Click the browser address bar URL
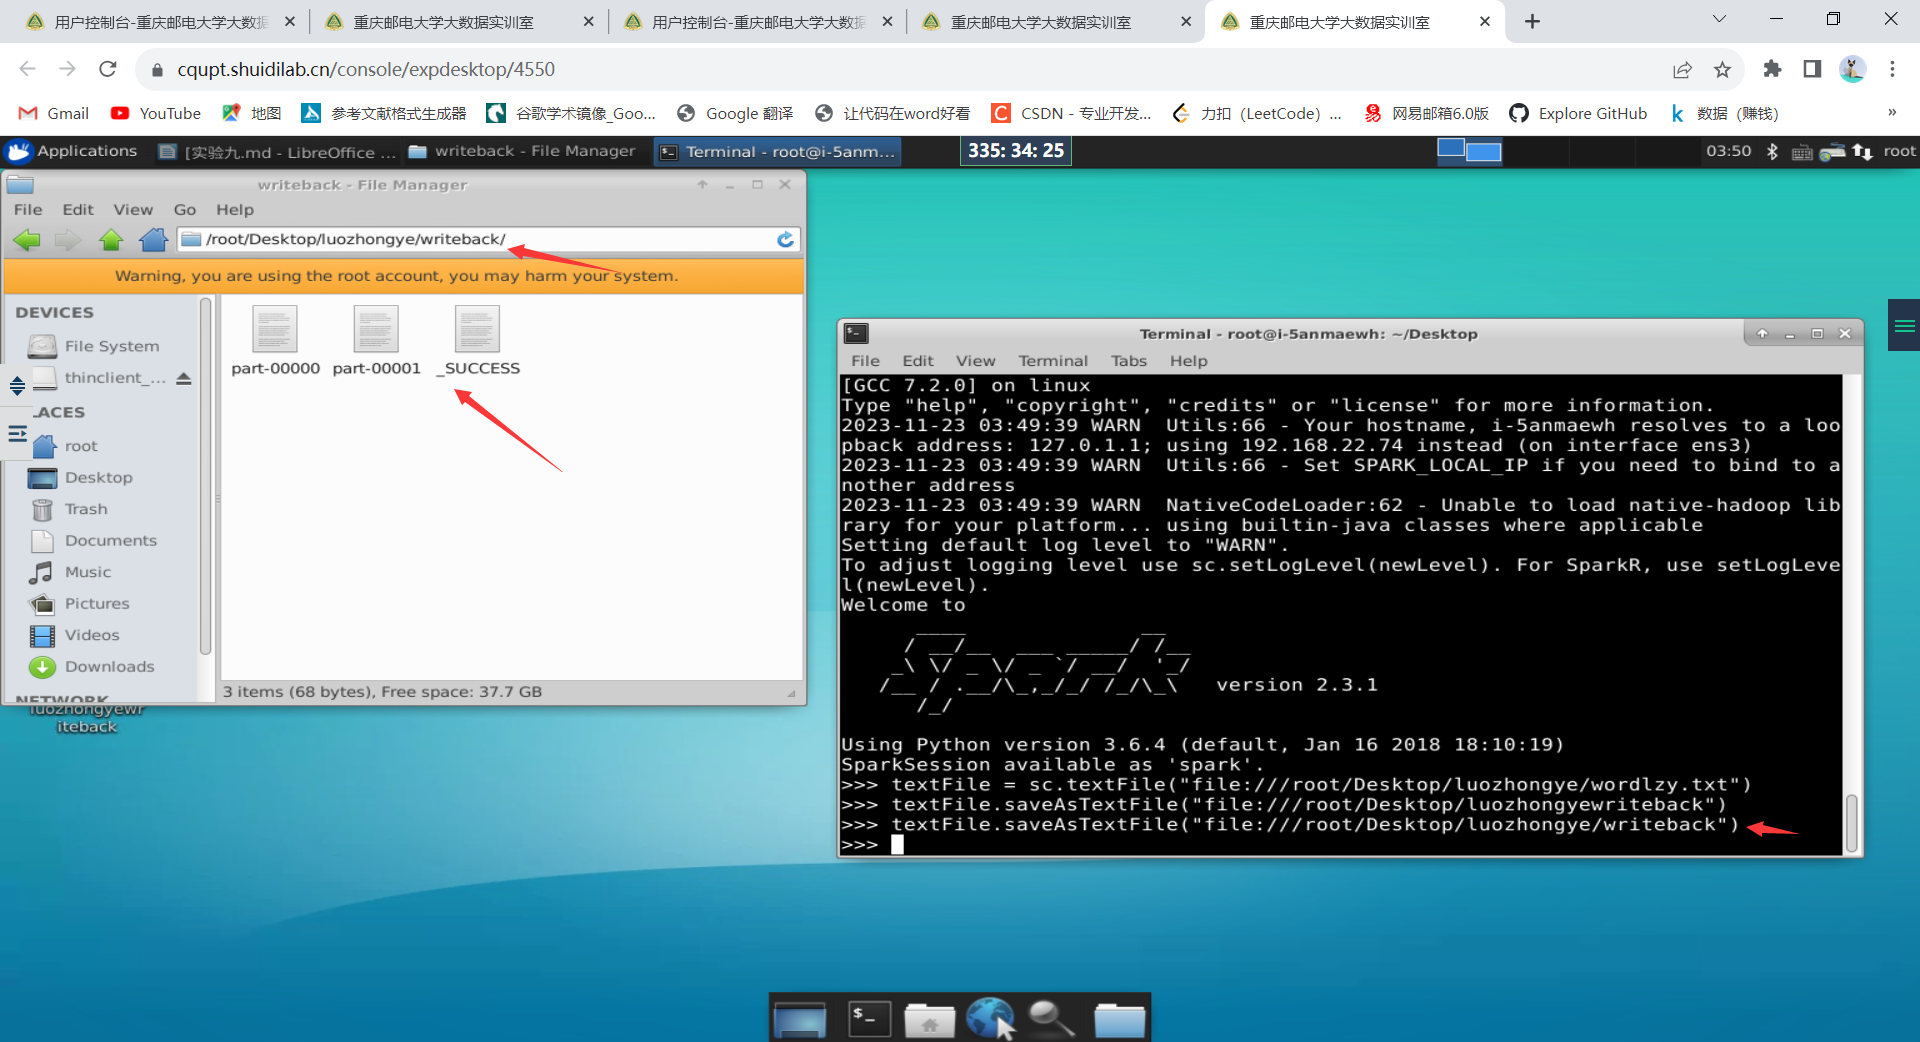 tap(366, 69)
